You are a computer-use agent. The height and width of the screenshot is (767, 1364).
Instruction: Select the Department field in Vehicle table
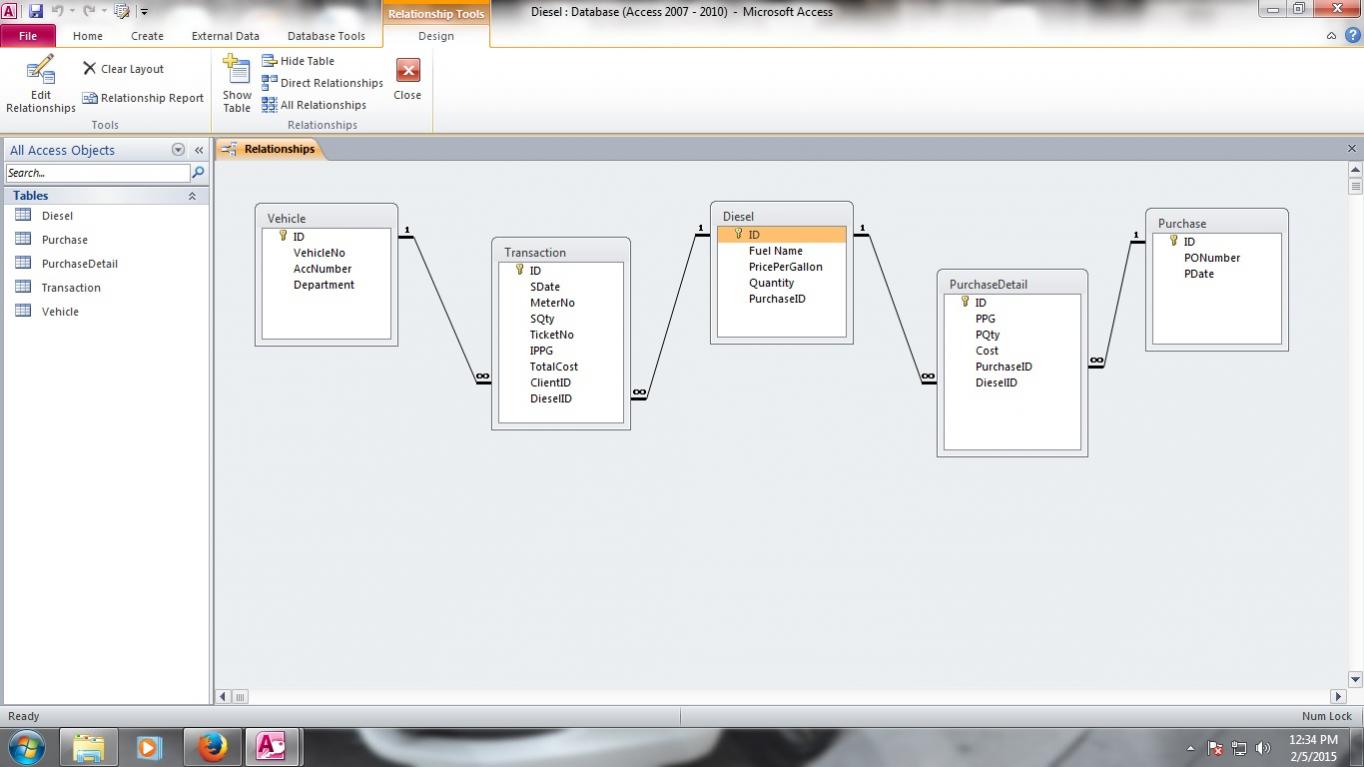click(326, 285)
